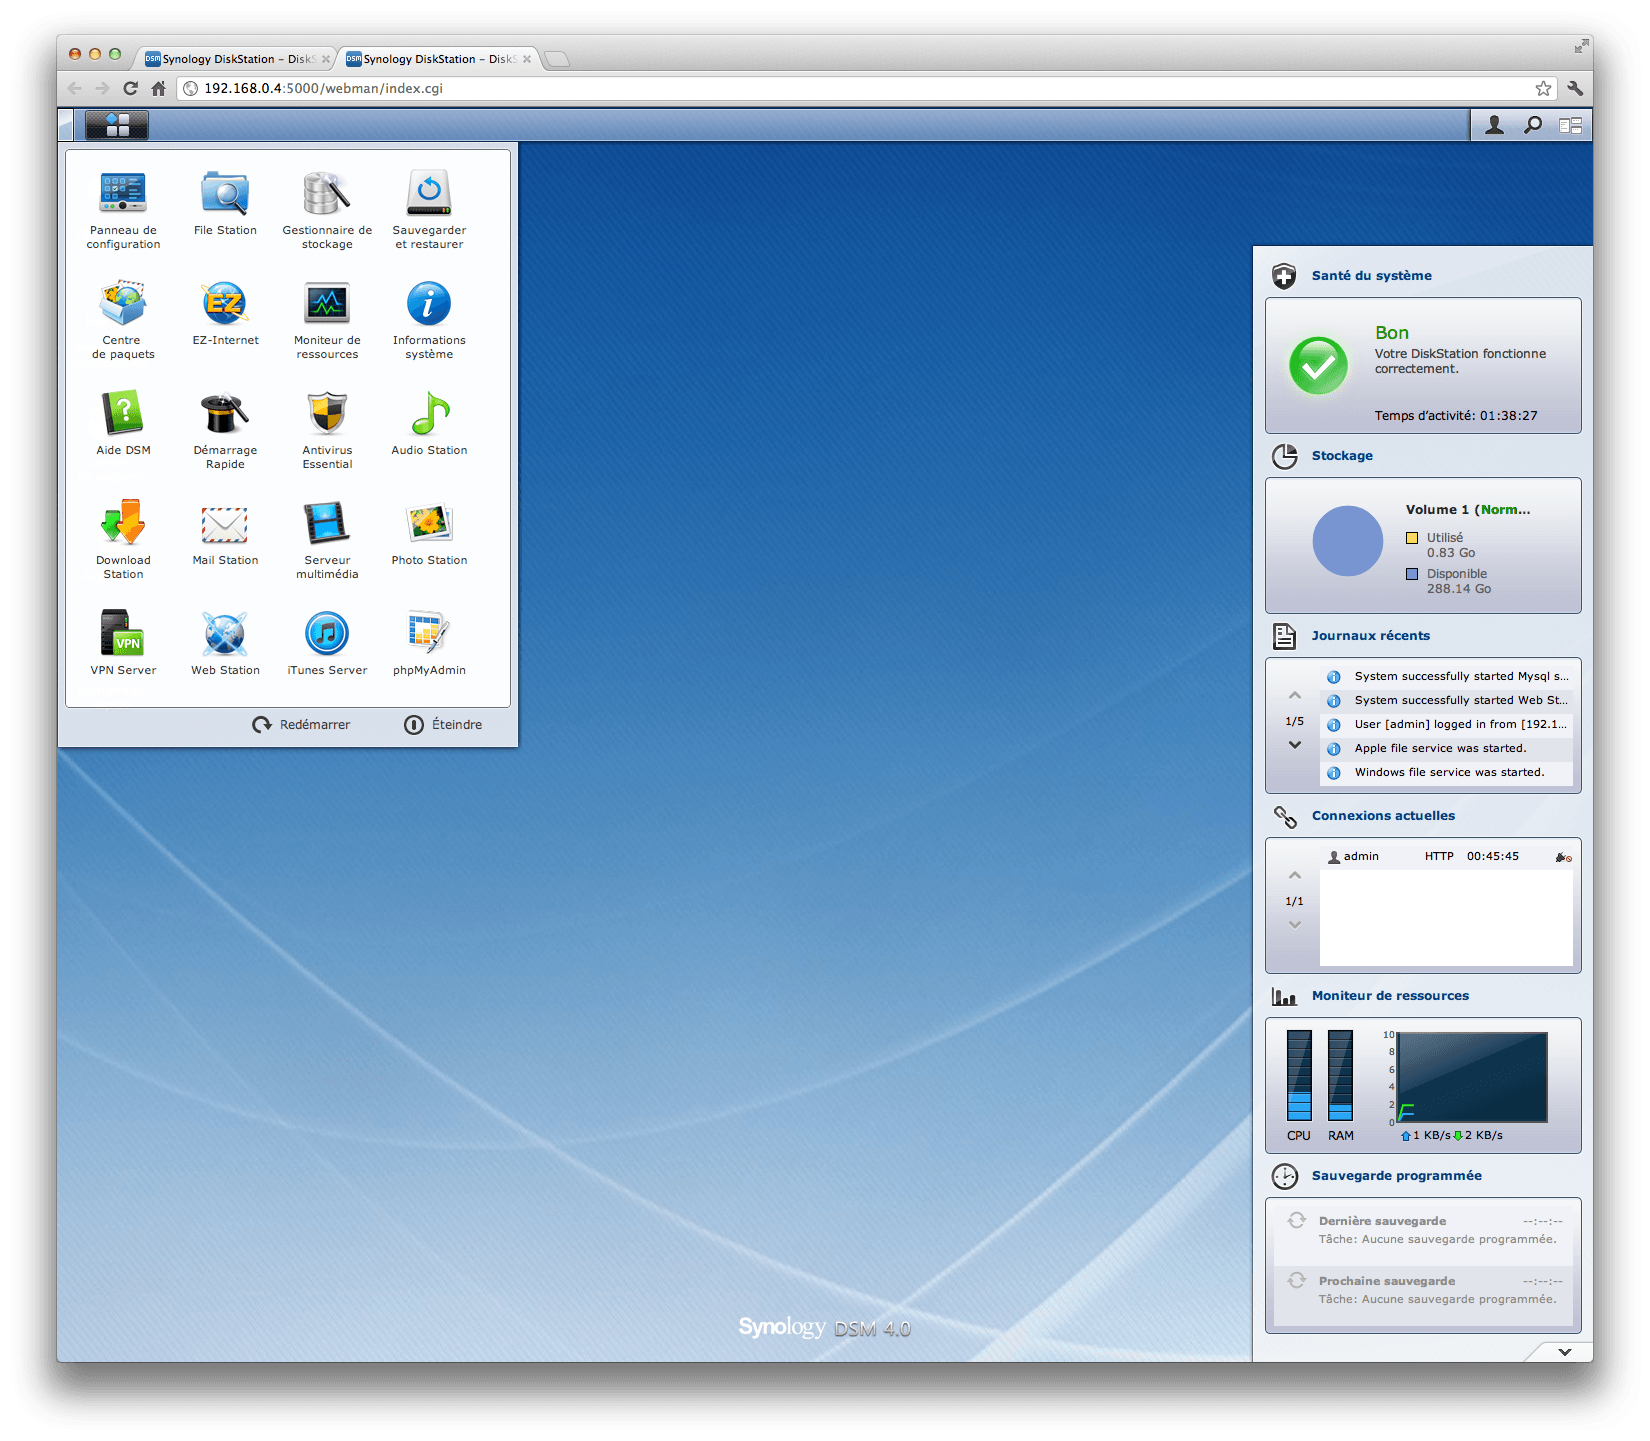Click the Volume 1 storage pie chart
Image resolution: width=1650 pixels, height=1441 pixels.
click(x=1347, y=541)
